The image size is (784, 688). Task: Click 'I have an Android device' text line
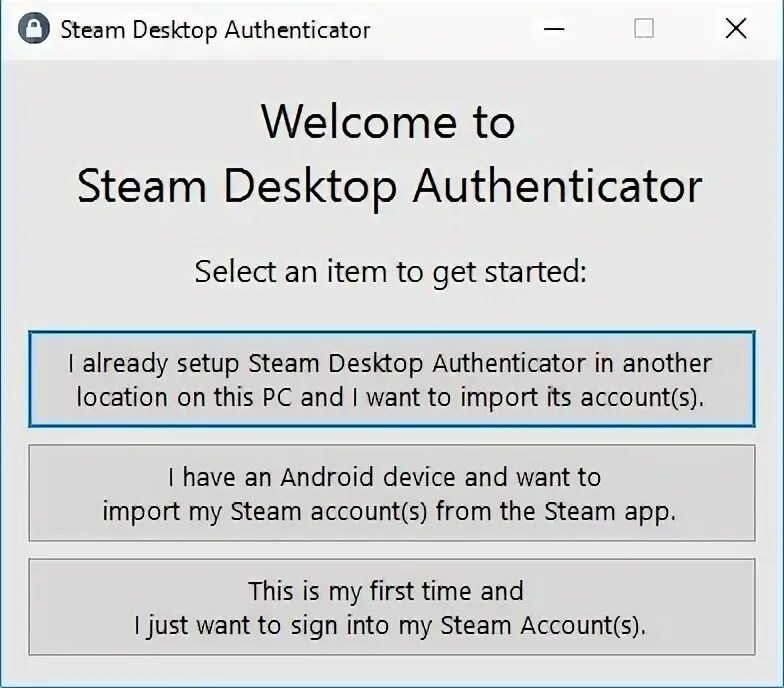(384, 477)
